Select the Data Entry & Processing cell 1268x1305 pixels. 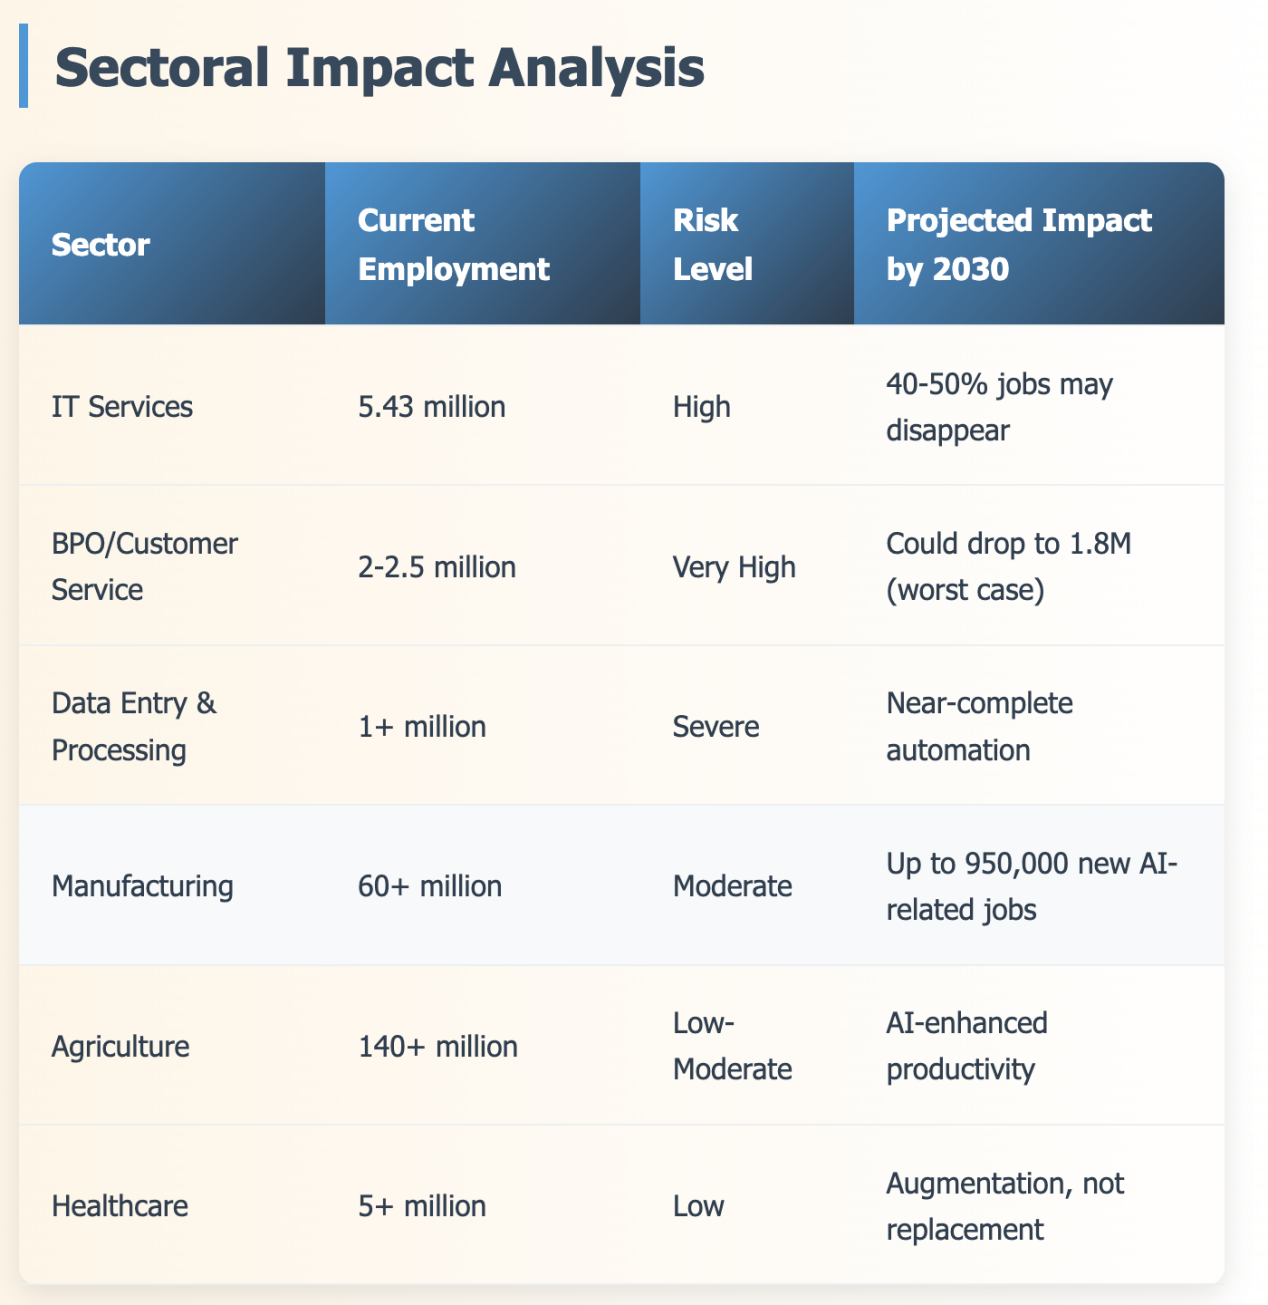133,727
